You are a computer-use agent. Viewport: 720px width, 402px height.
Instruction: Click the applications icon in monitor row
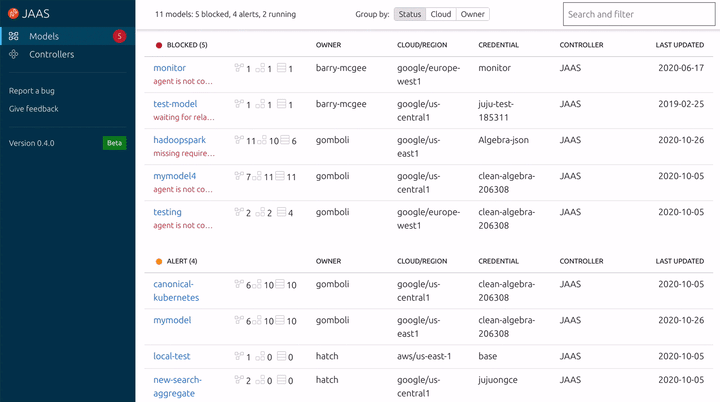pos(239,68)
